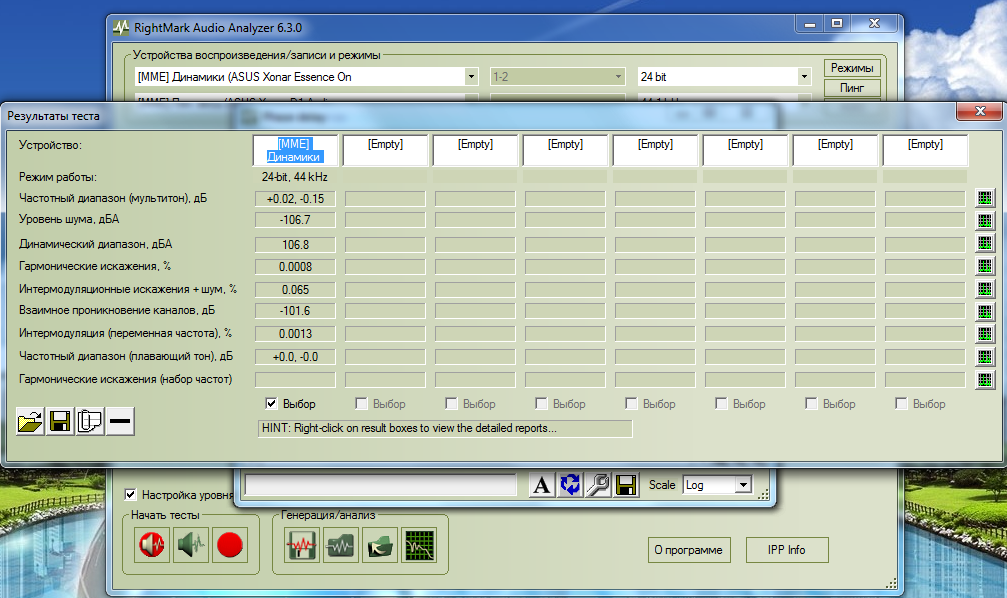Click the swept tone value +0.0, -0.0
The image size is (1007, 598).
pos(295,357)
